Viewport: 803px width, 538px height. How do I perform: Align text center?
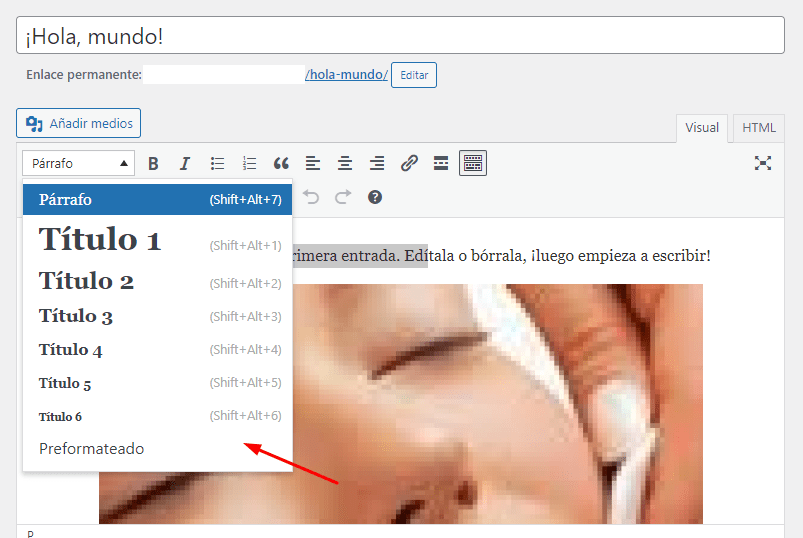[345, 163]
